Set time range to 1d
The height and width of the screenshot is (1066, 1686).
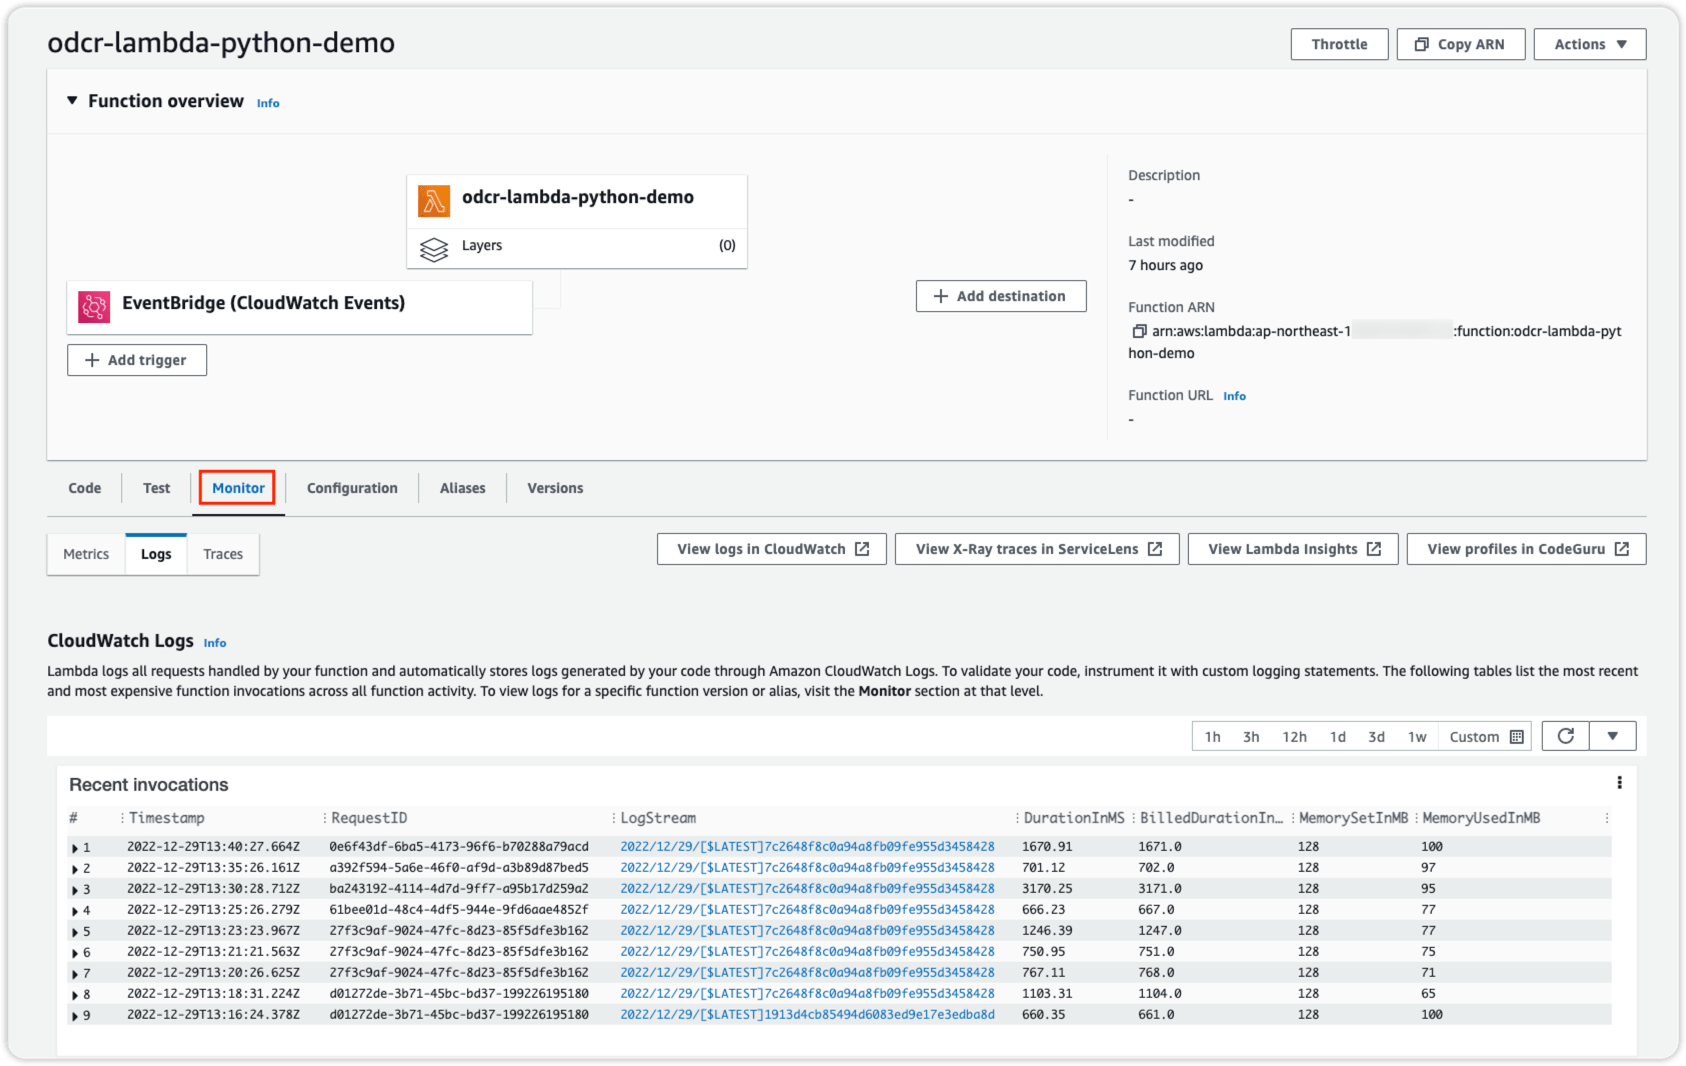pyautogui.click(x=1338, y=737)
